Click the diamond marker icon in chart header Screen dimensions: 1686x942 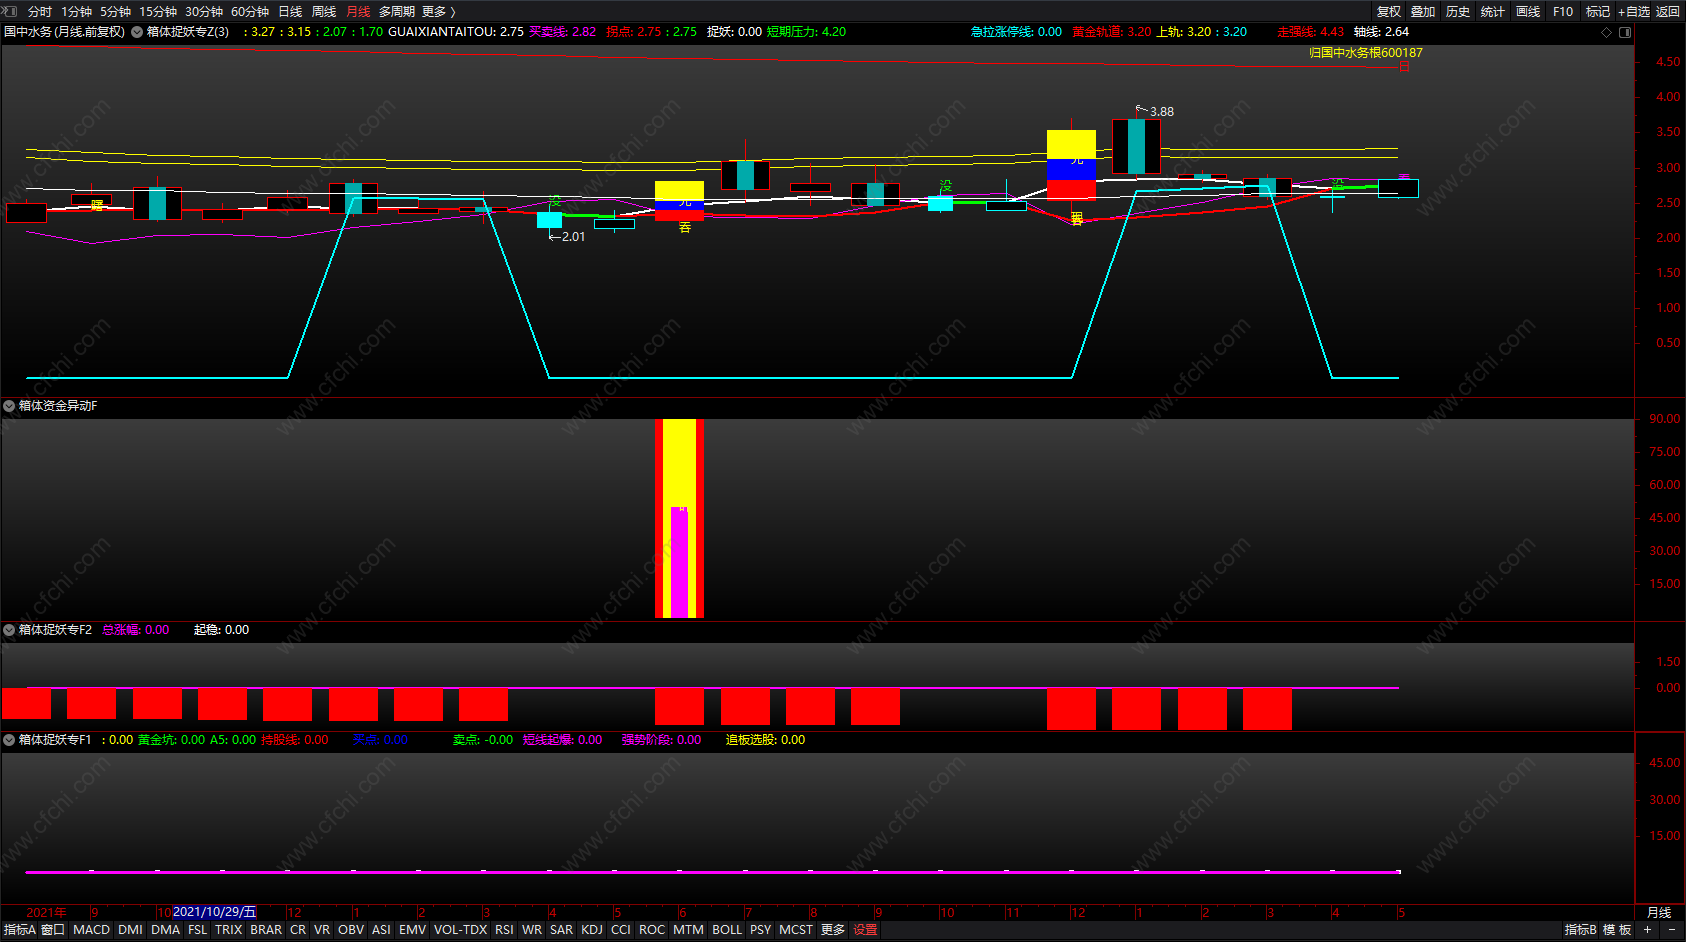click(x=1607, y=32)
